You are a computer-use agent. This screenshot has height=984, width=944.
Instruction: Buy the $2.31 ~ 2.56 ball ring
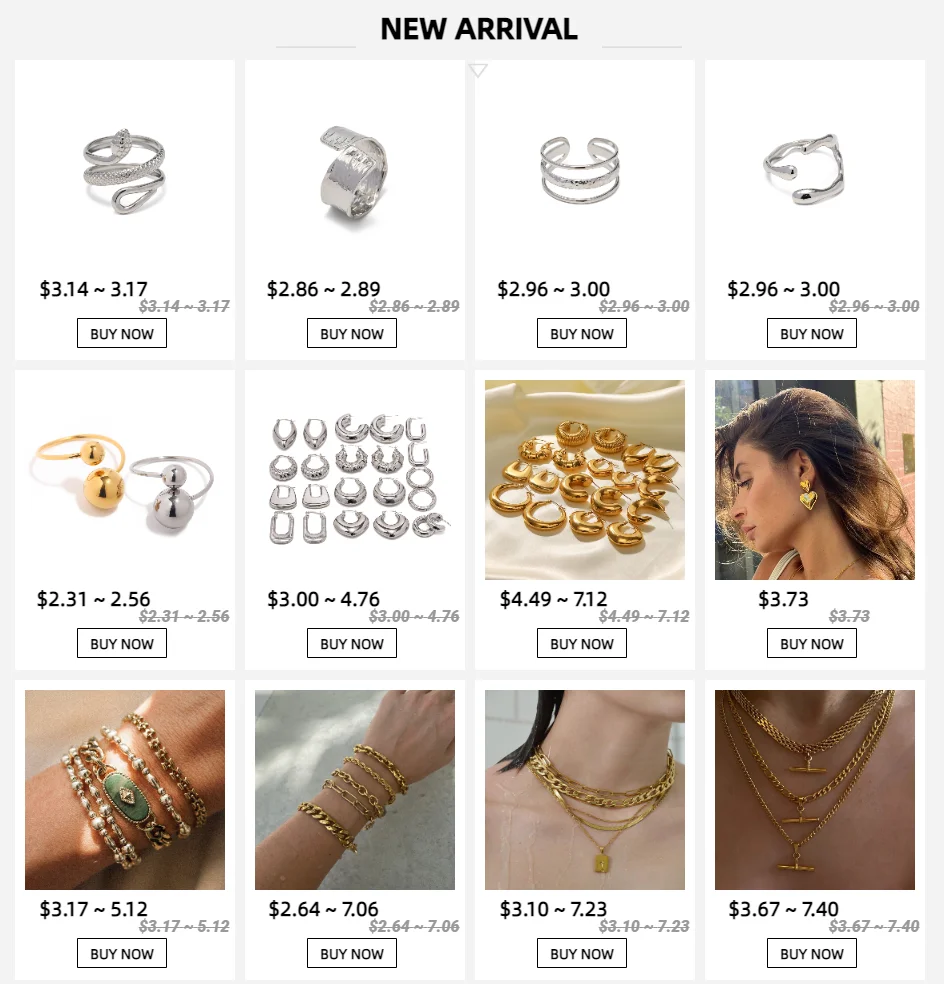(122, 643)
